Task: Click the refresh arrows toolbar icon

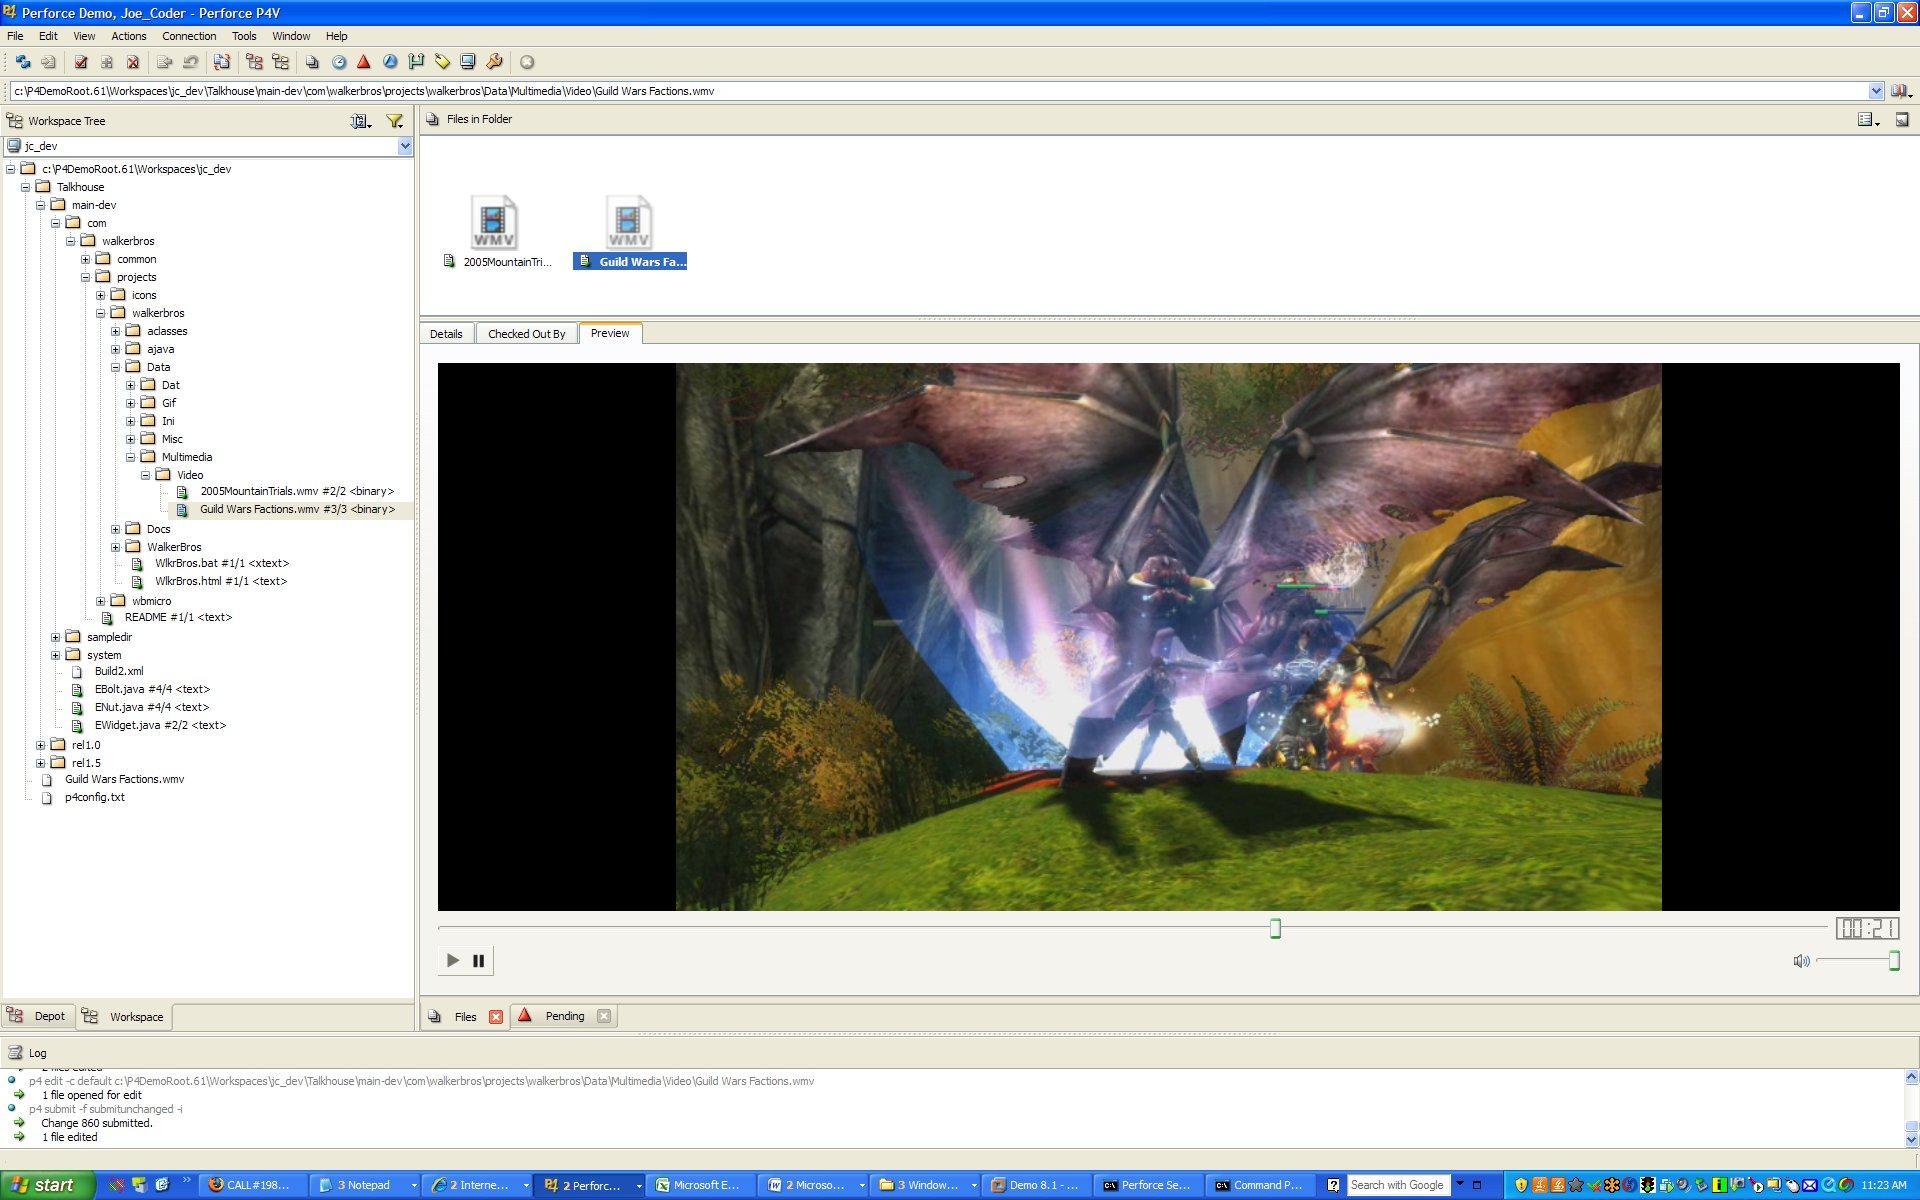Action: click(22, 62)
